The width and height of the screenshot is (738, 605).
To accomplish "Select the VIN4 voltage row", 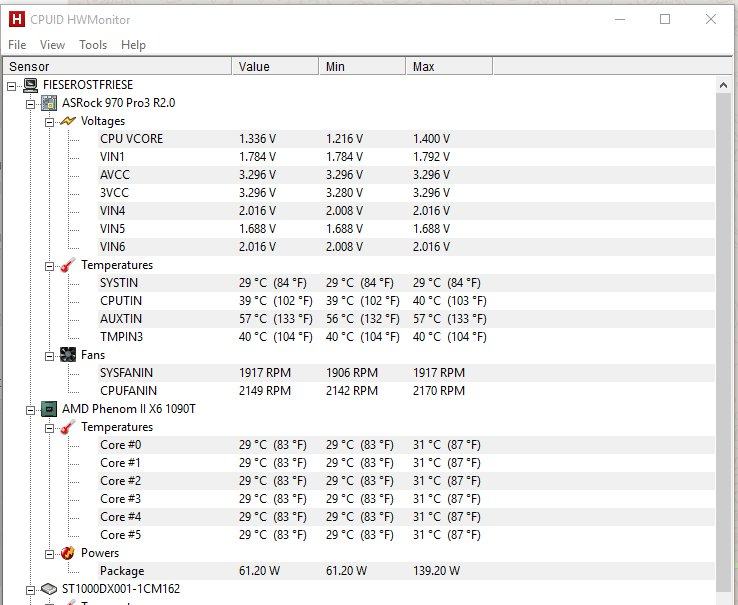I will tap(406, 210).
